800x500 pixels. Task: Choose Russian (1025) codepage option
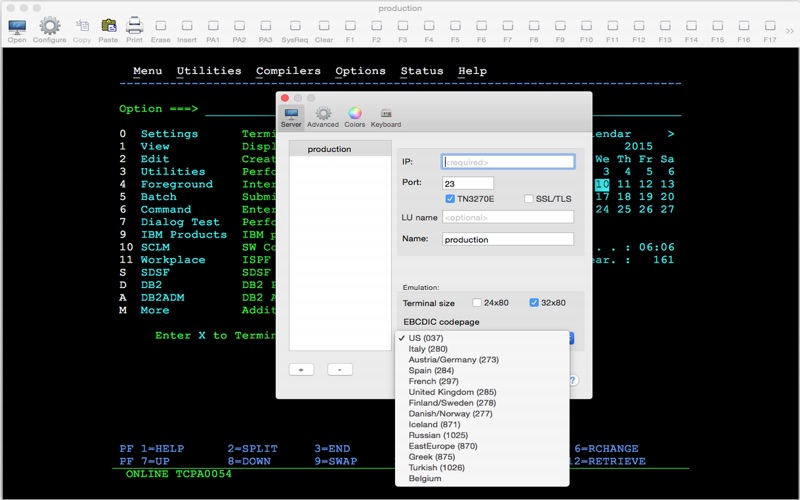pyautogui.click(x=440, y=436)
